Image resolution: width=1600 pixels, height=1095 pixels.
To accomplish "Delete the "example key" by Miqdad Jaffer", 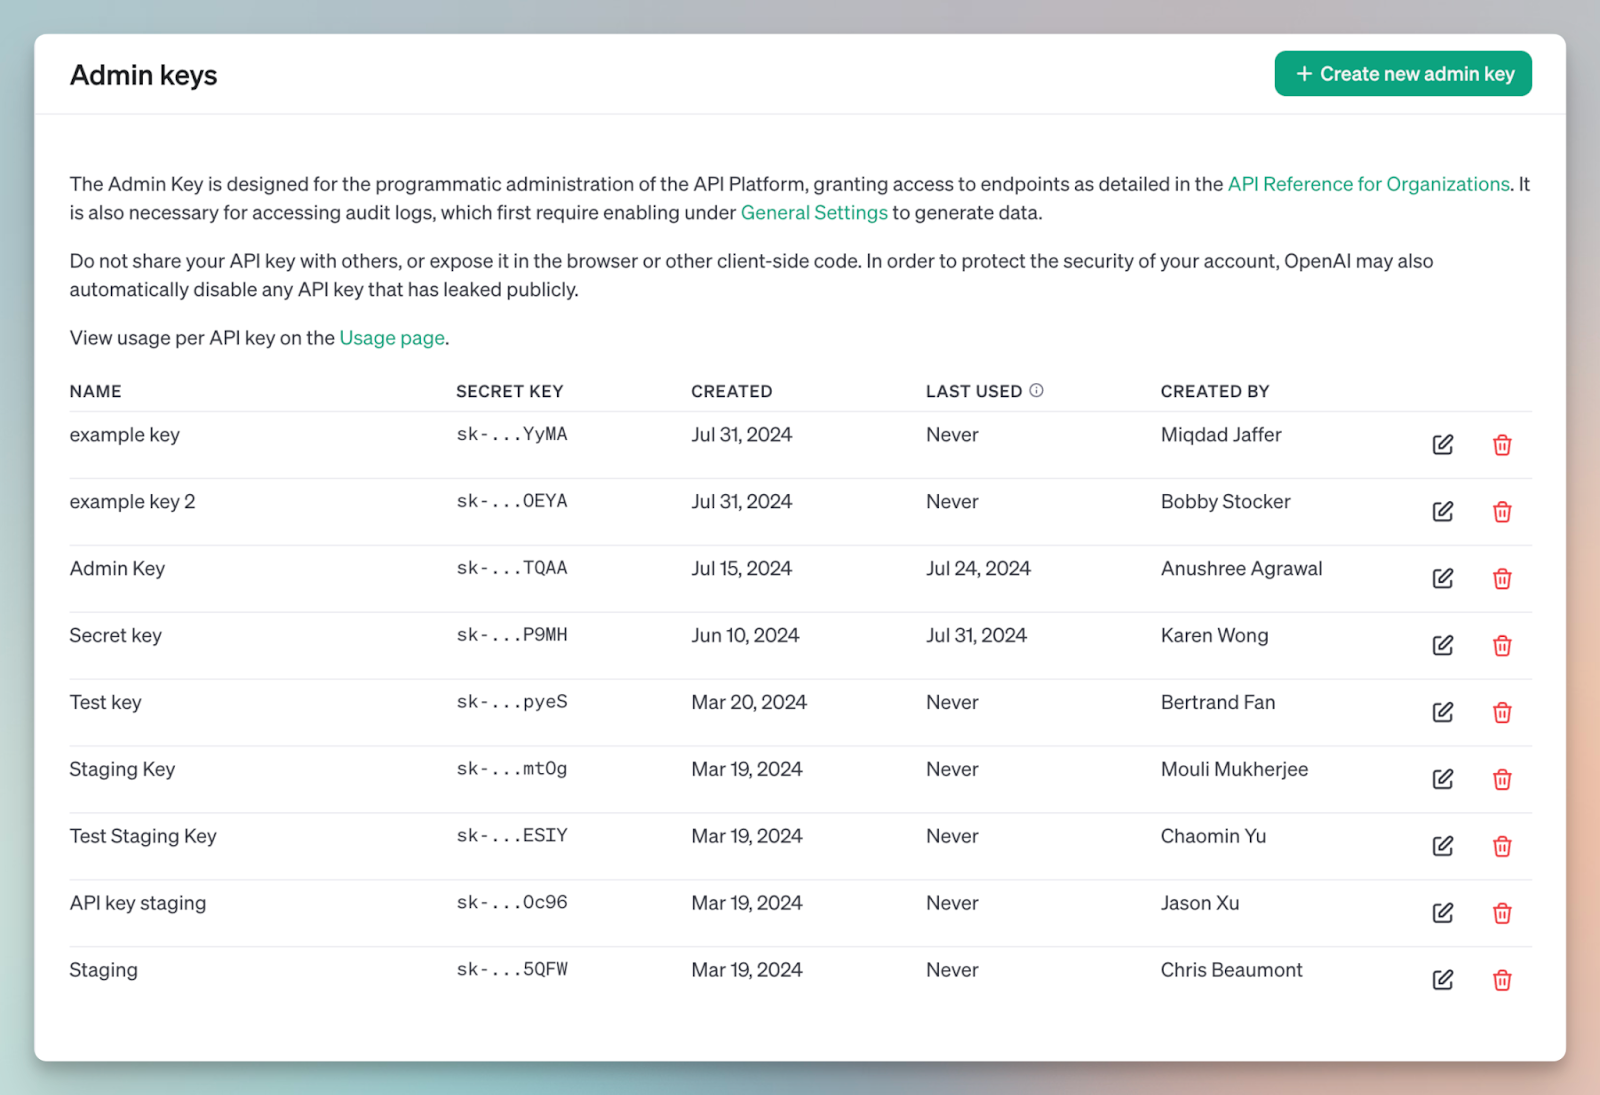I will pyautogui.click(x=1502, y=444).
